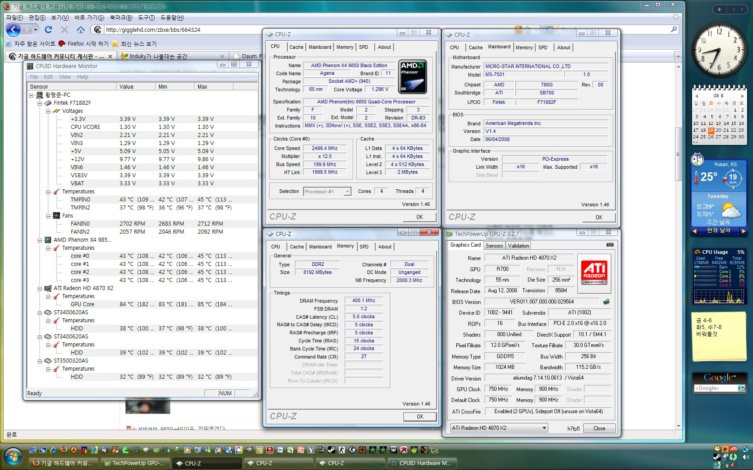
Task: Collapse the AMD Phenom X4 tree node
Action: (40, 240)
